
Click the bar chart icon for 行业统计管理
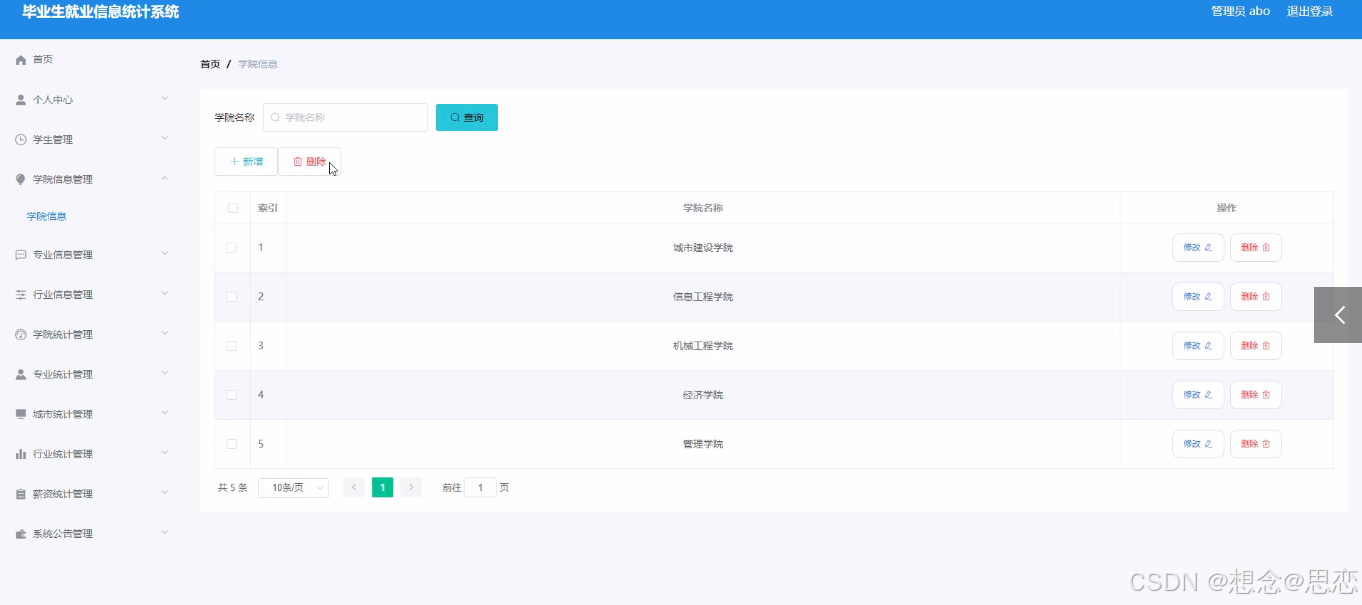20,454
